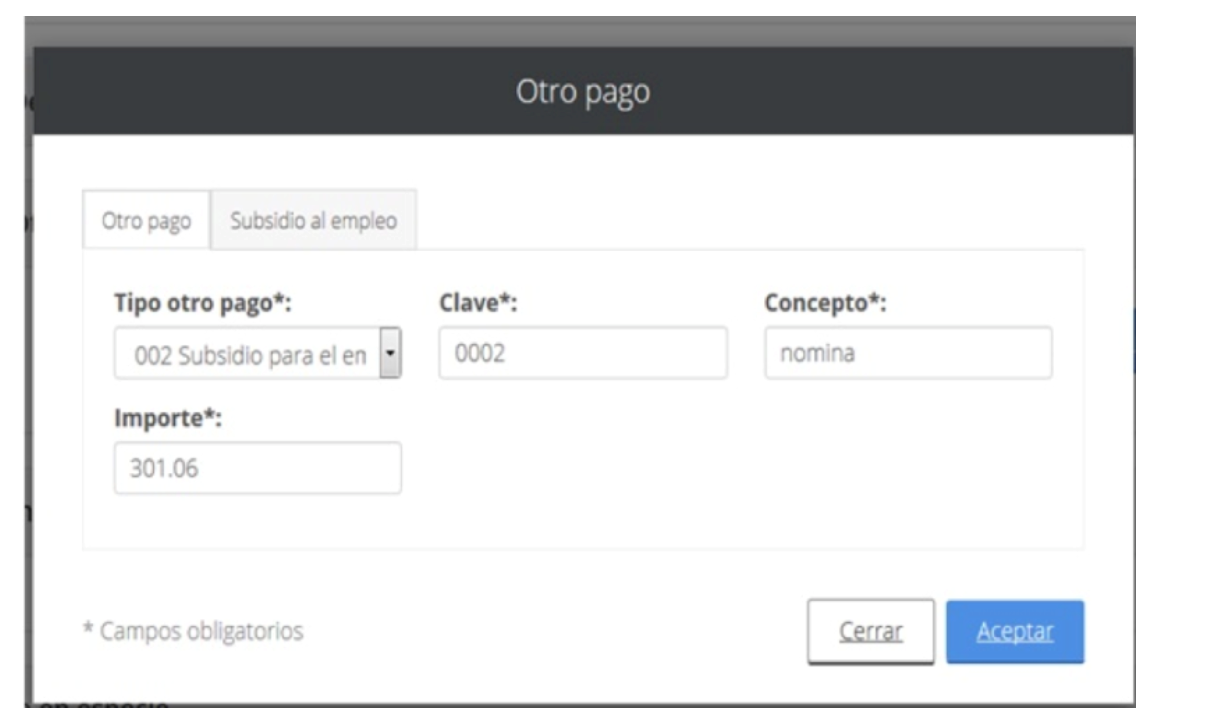Click the gray backdrop above the dialog
Screen dimensions: 1214x724
click(x=582, y=31)
